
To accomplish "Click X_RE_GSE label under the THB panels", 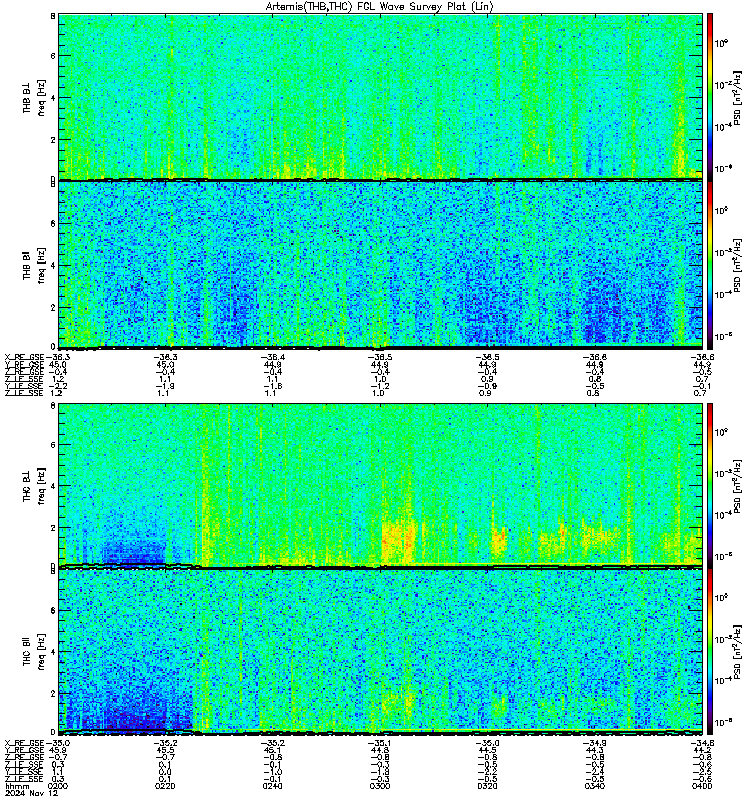I will click(x=24, y=357).
